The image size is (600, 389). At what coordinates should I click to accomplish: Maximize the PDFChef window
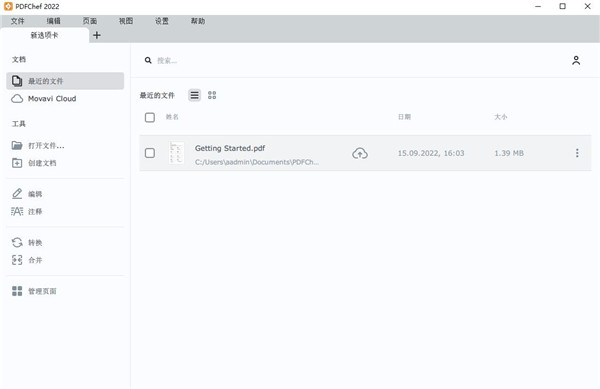coord(562,7)
